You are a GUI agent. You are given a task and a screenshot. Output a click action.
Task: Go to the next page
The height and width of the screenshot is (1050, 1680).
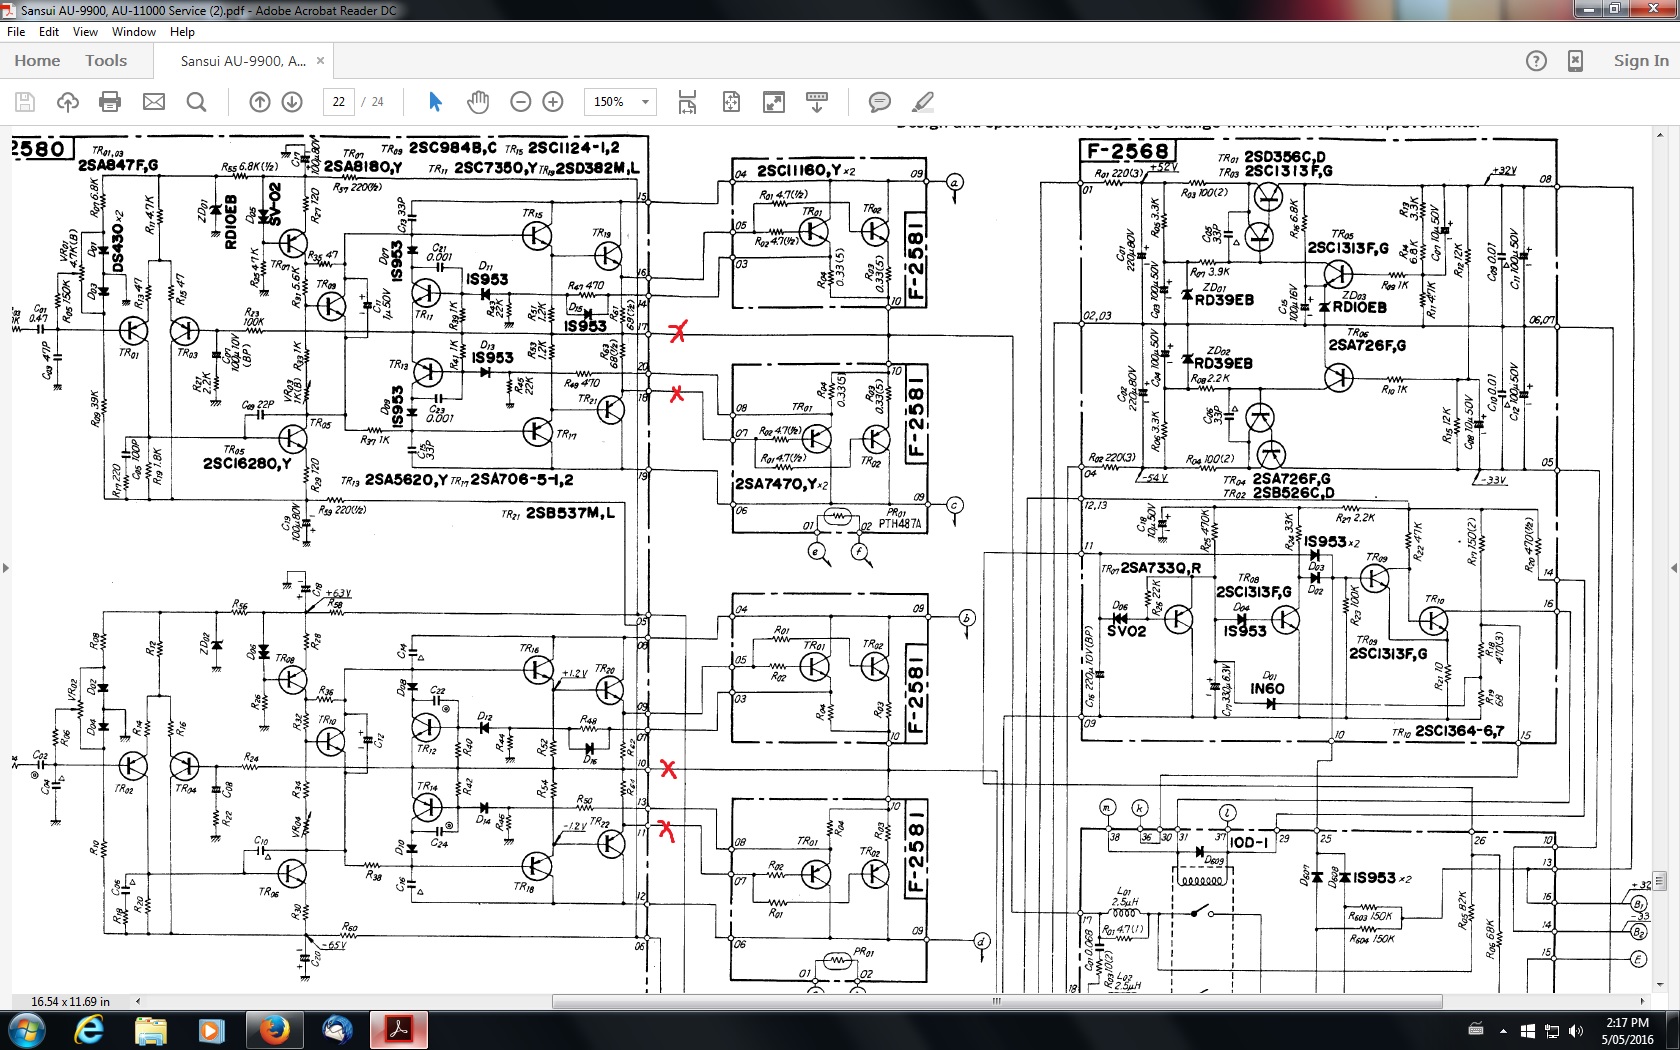point(292,102)
